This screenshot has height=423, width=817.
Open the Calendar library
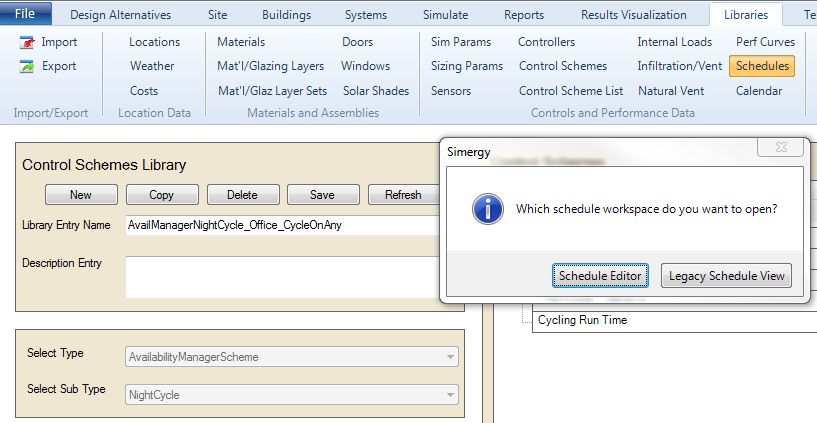tap(759, 91)
